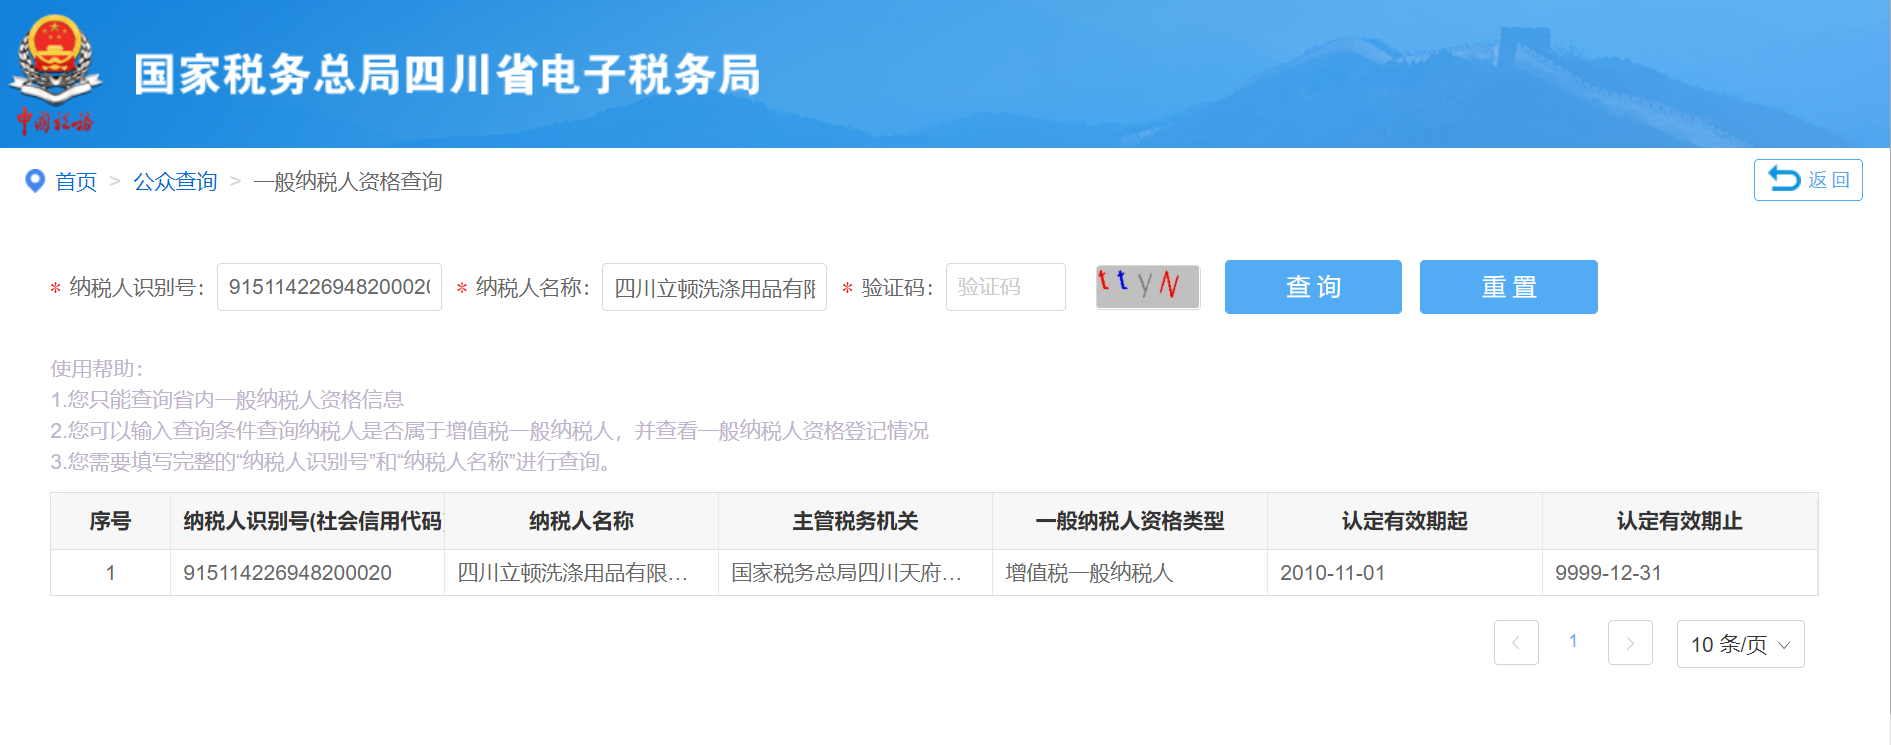
Task: Select page number 1 in pagination
Action: 1573,642
